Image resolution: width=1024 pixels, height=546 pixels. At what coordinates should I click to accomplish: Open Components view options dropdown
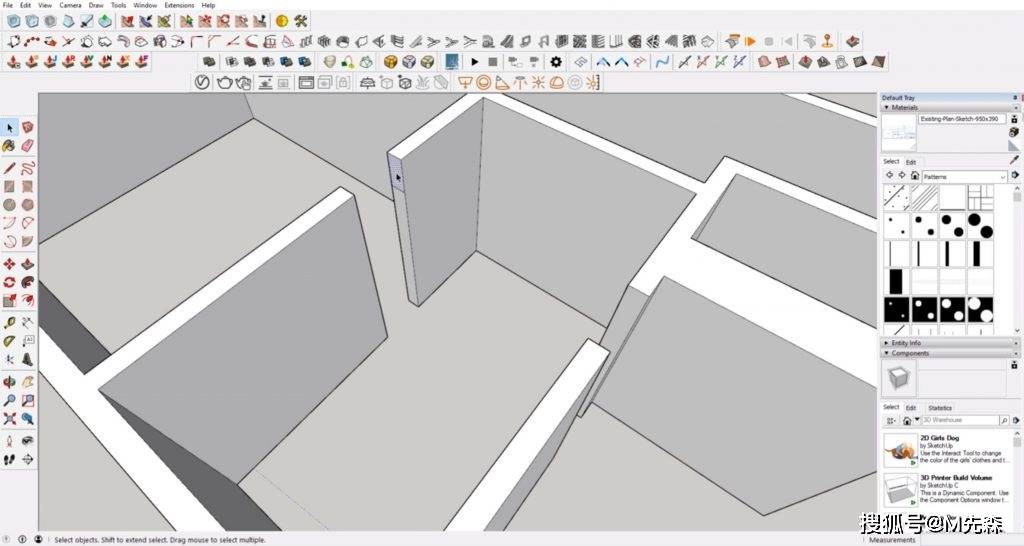[x=891, y=421]
